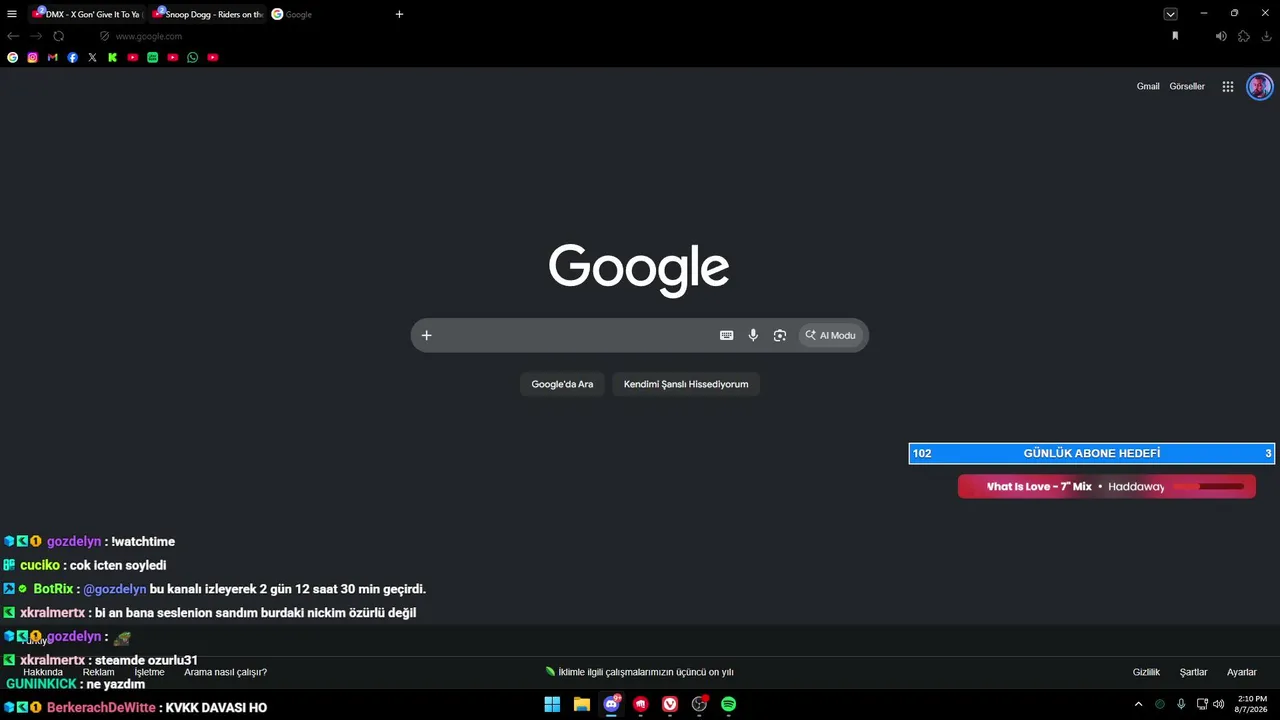Open the Reklam footer link

pos(98,673)
